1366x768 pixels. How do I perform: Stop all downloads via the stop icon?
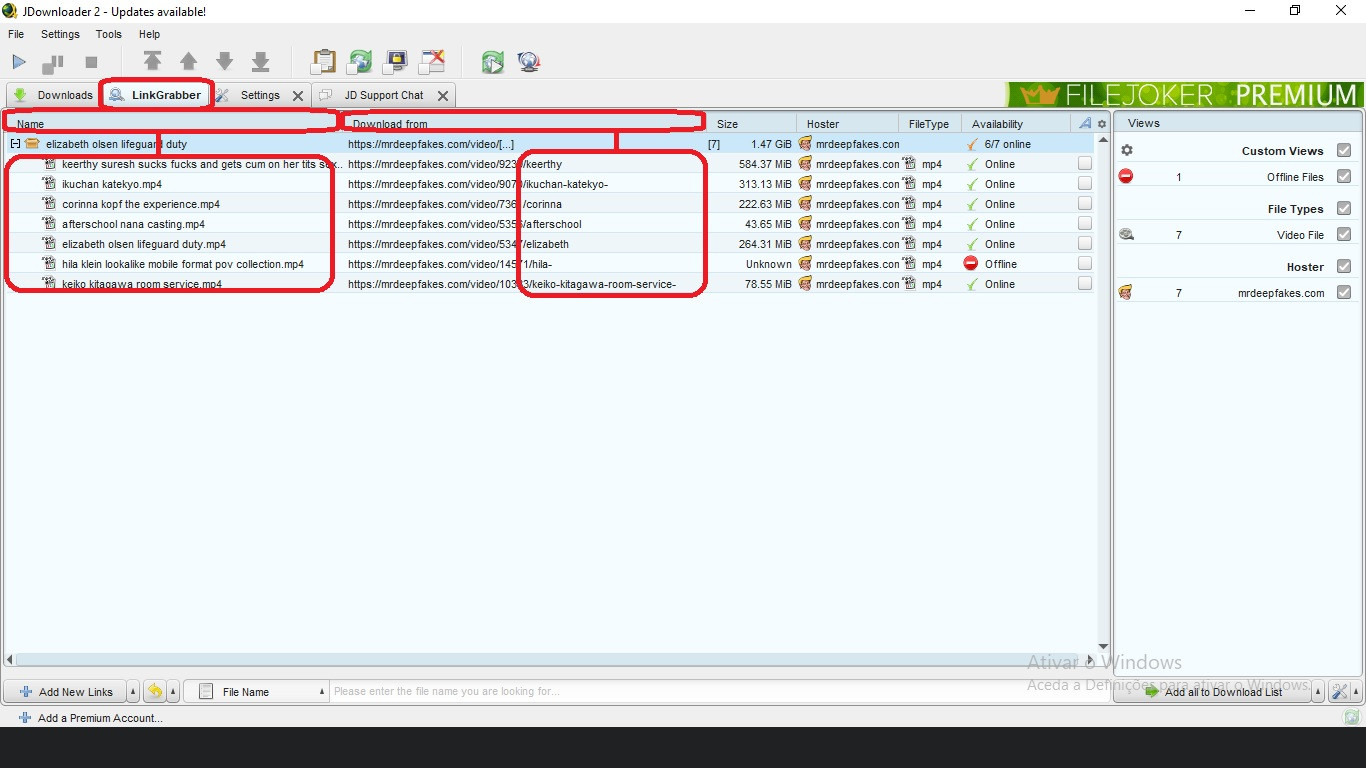click(x=91, y=62)
